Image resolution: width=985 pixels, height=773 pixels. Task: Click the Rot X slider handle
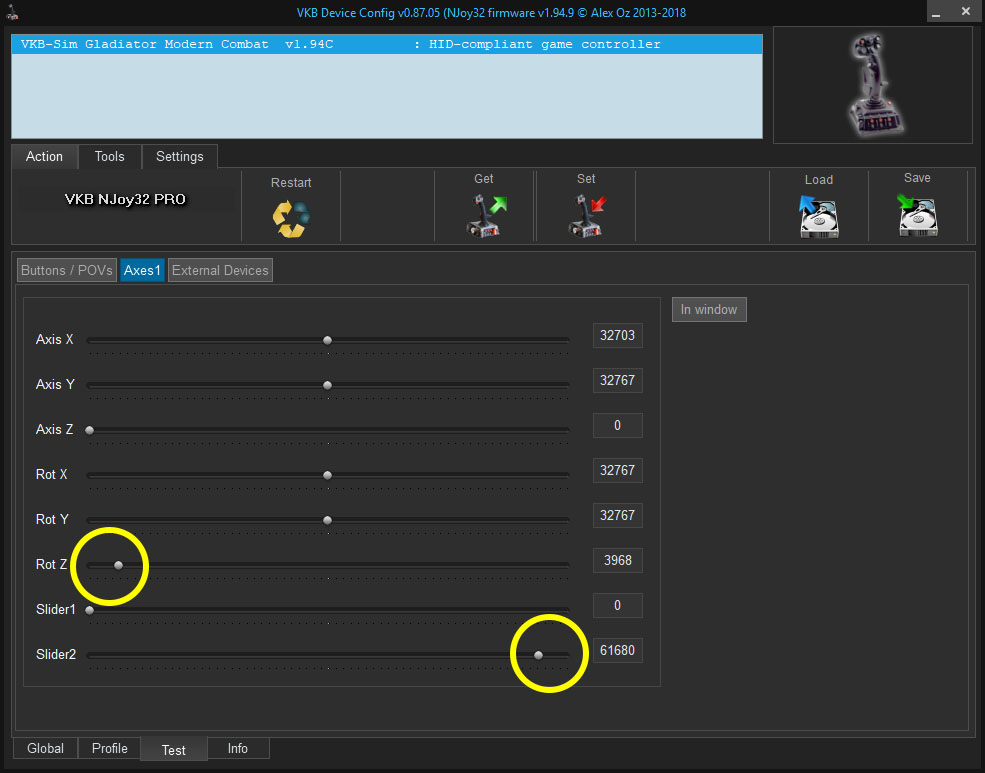(x=327, y=475)
